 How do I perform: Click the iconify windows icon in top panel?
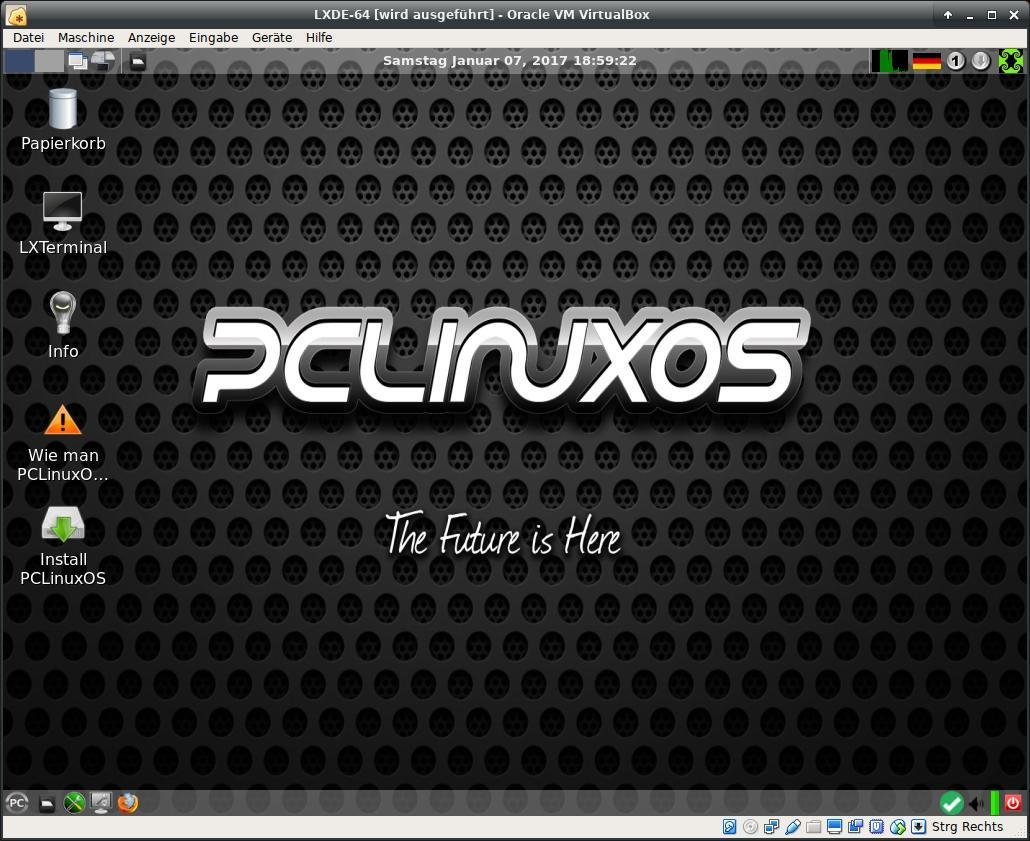point(78,61)
